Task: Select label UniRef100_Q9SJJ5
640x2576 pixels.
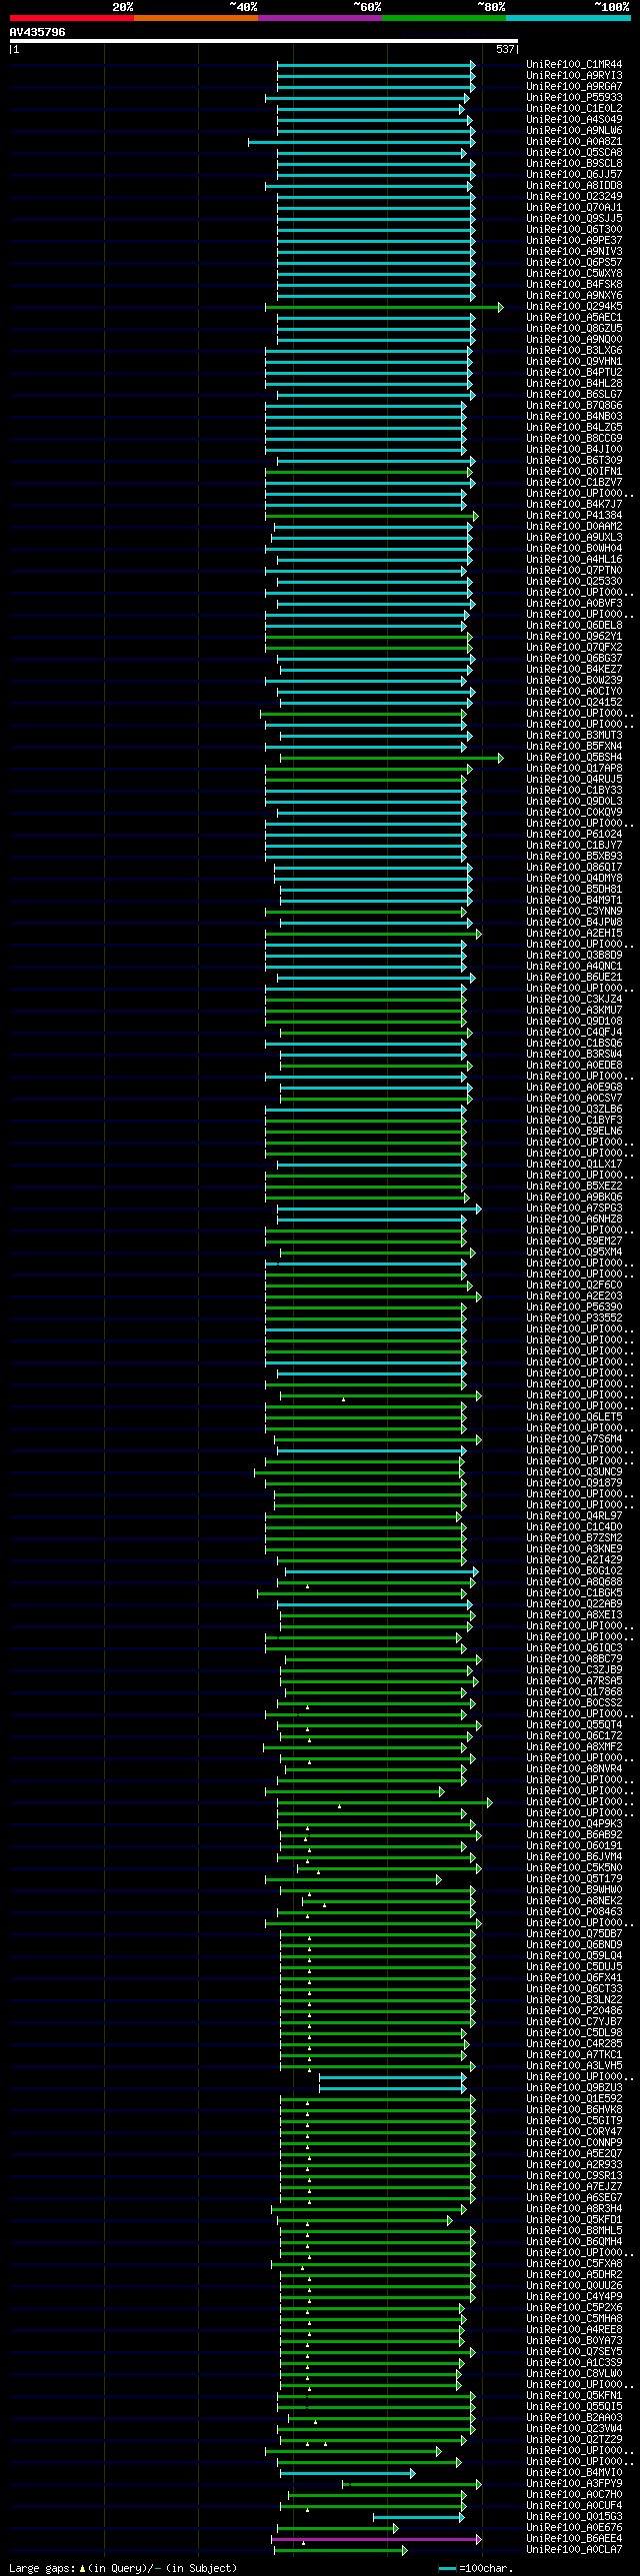Action: (574, 219)
